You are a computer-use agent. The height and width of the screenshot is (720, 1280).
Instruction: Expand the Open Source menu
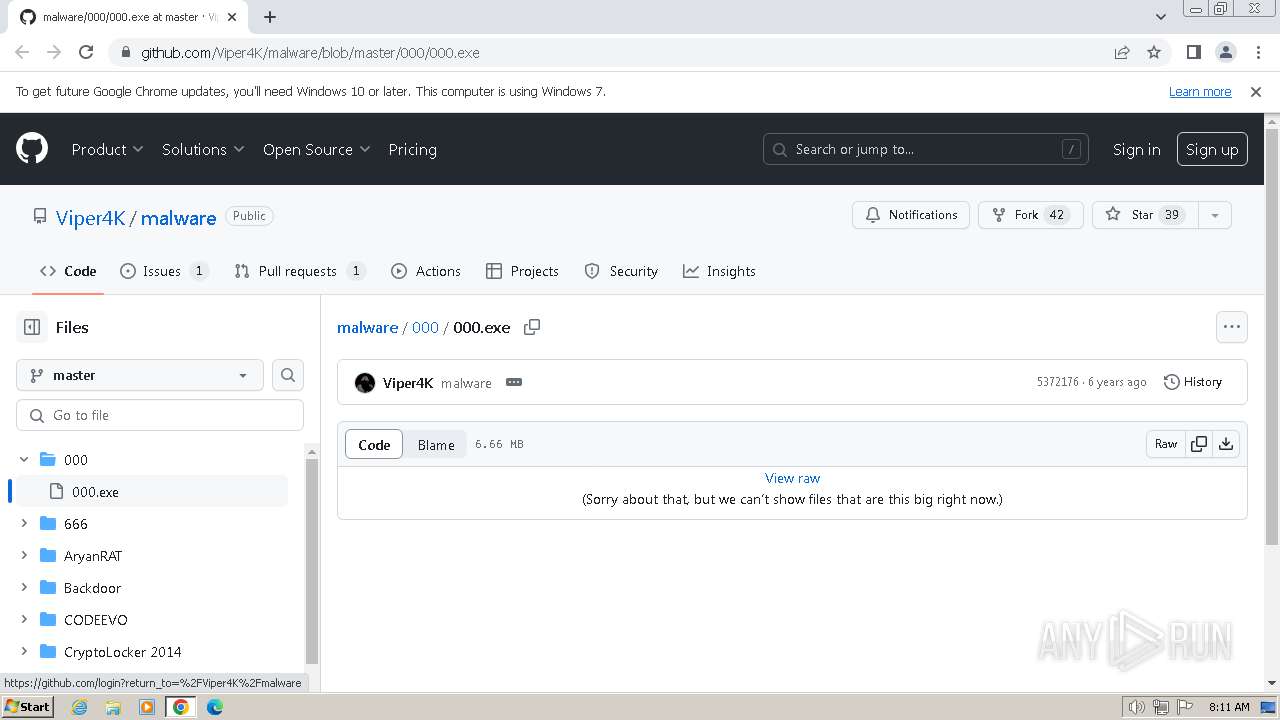coord(316,149)
